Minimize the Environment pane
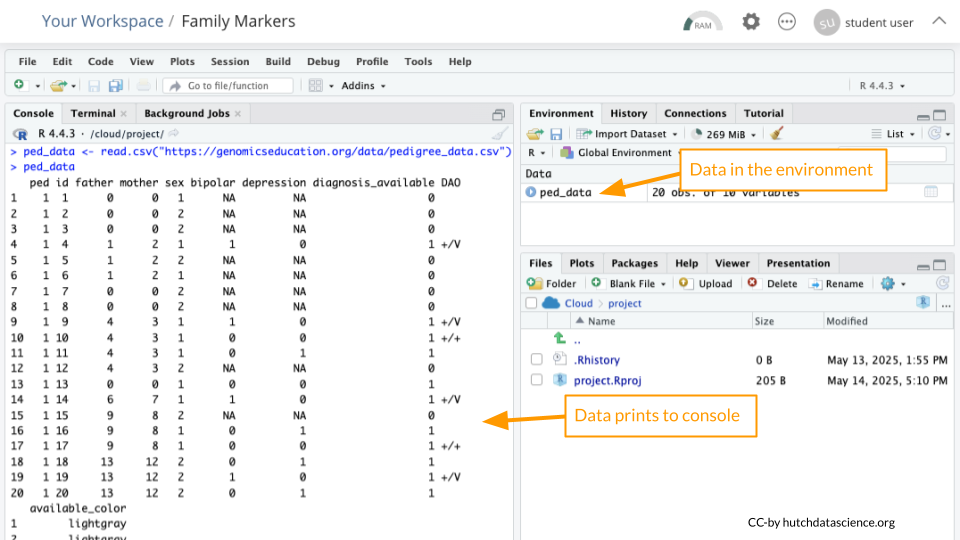 (x=923, y=116)
